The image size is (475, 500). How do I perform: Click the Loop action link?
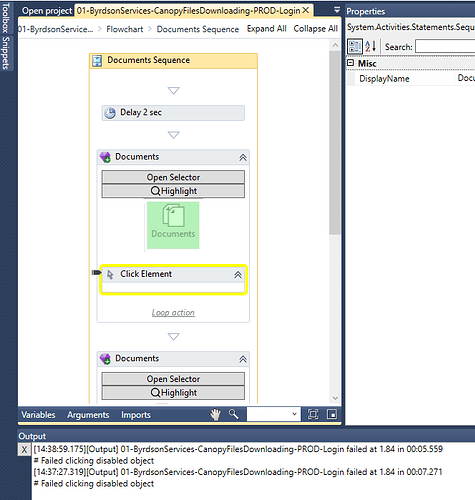click(x=173, y=313)
